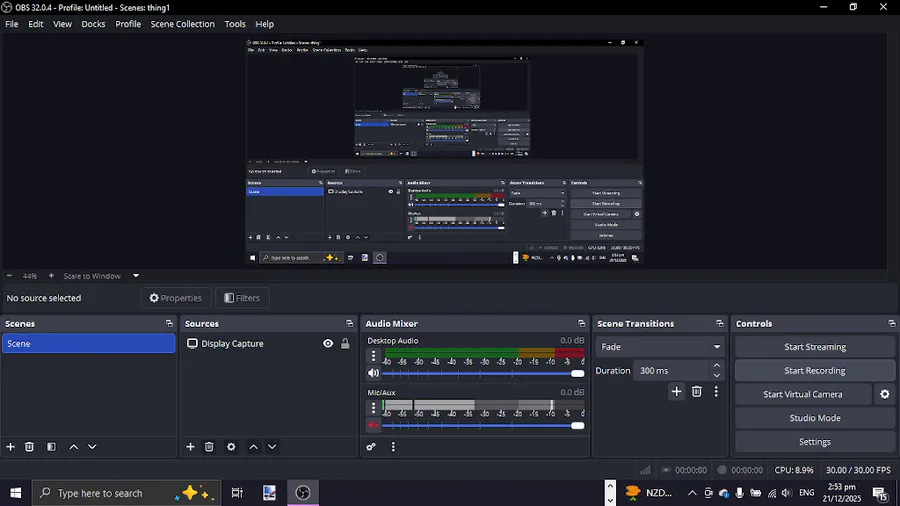Open source Properties button

click(176, 298)
